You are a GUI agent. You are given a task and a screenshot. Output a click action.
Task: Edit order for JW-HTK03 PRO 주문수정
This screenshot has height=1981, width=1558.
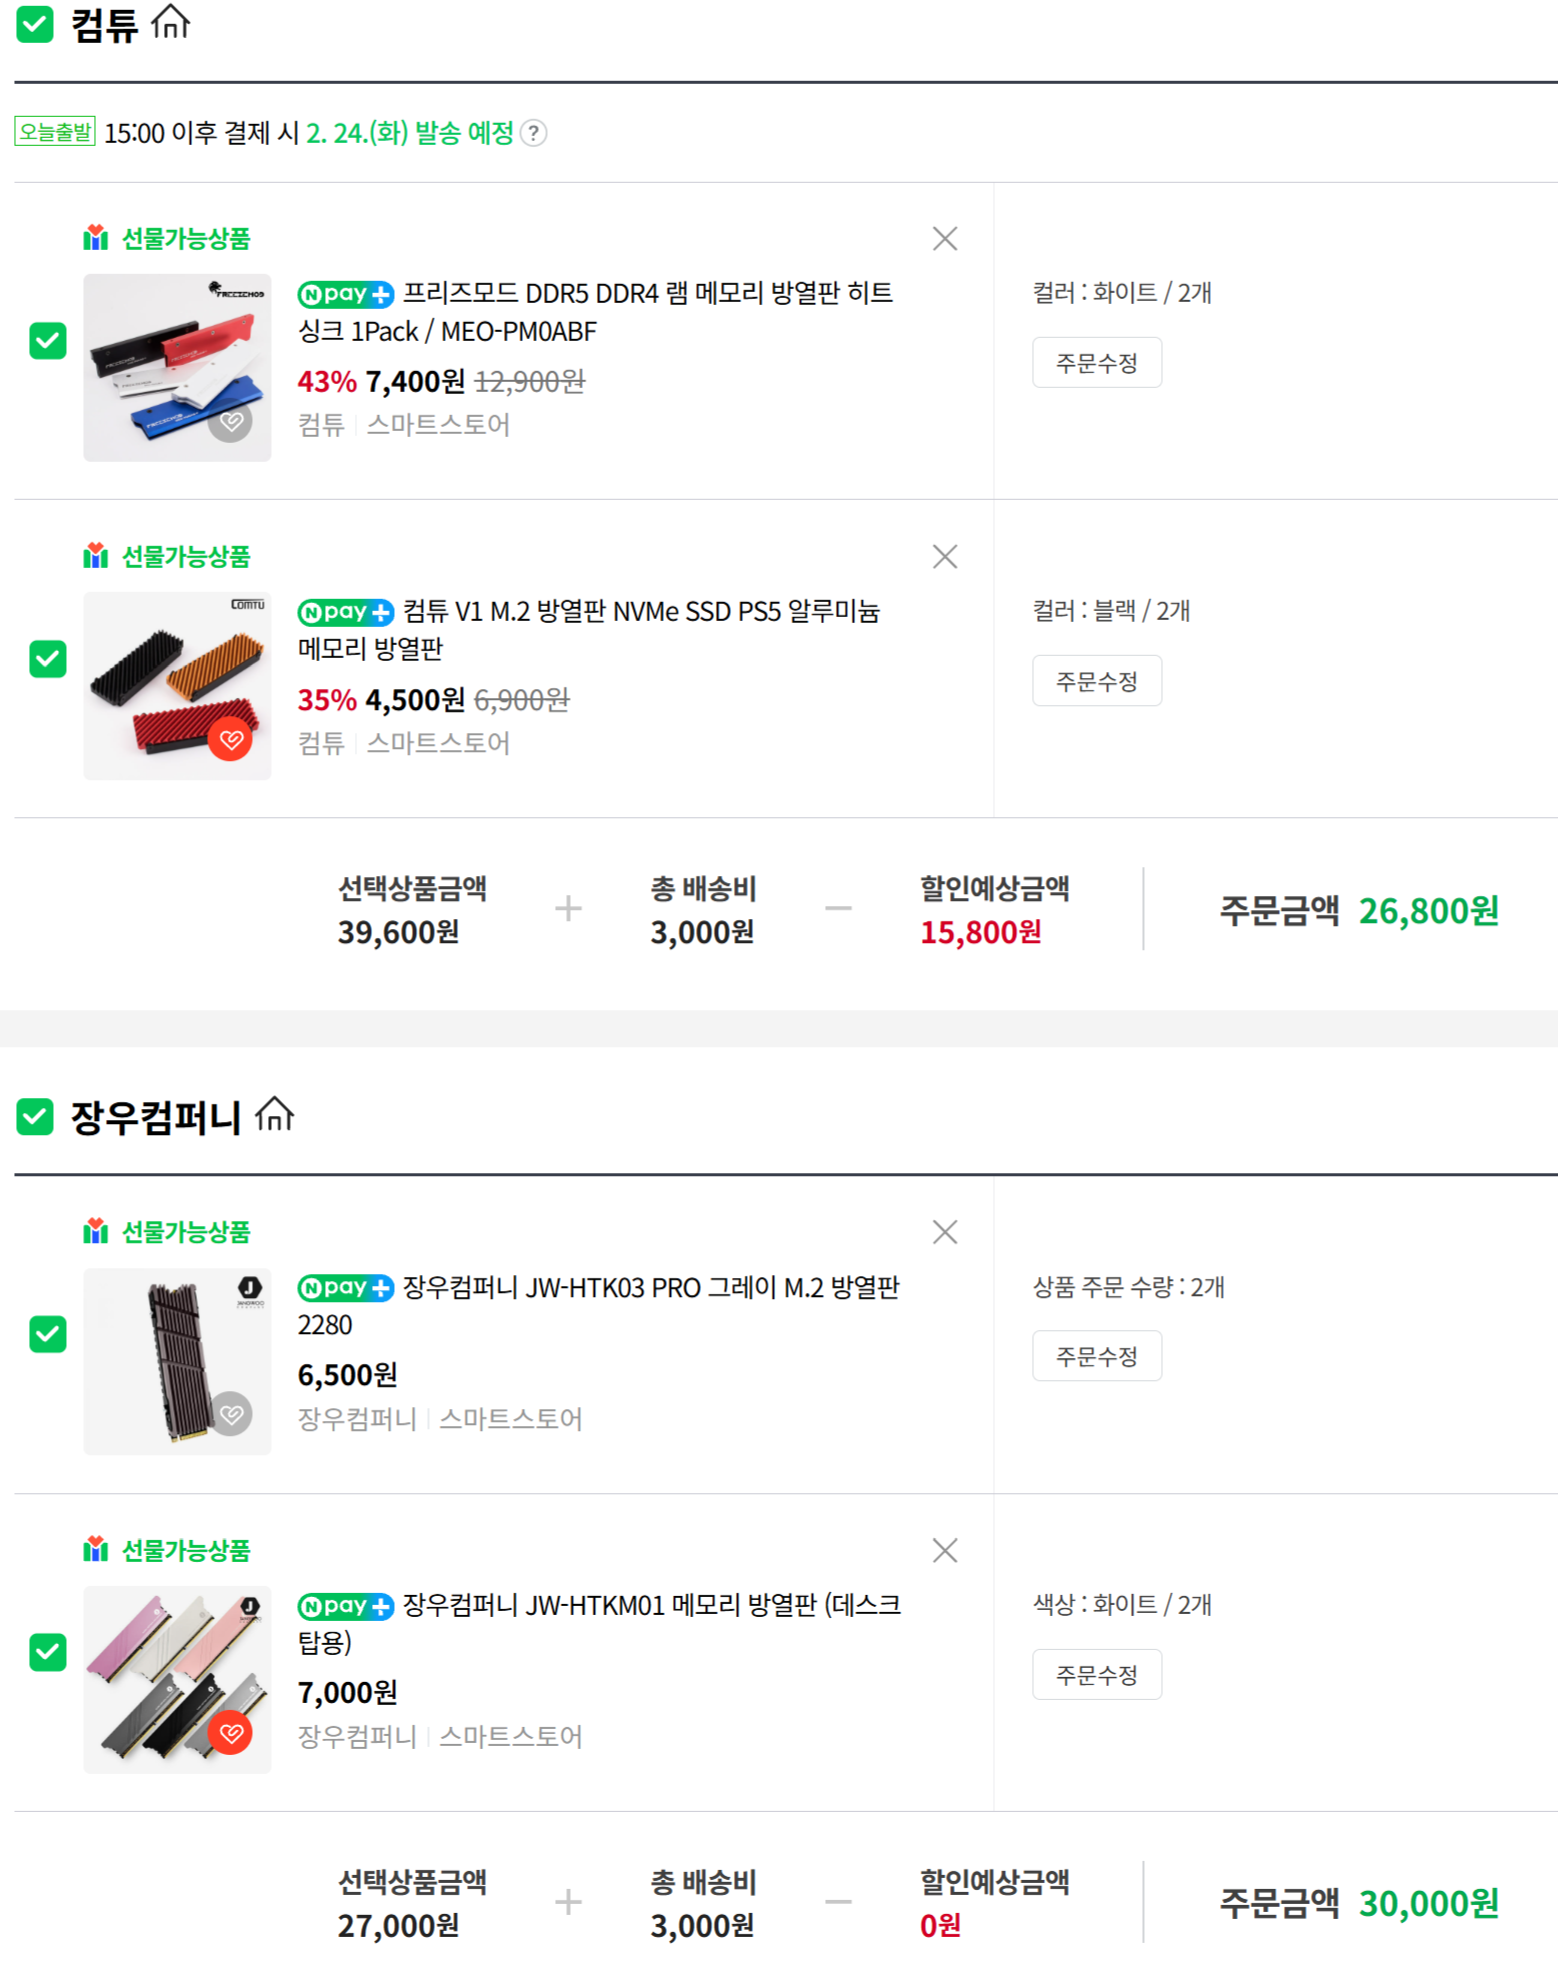(1096, 1356)
